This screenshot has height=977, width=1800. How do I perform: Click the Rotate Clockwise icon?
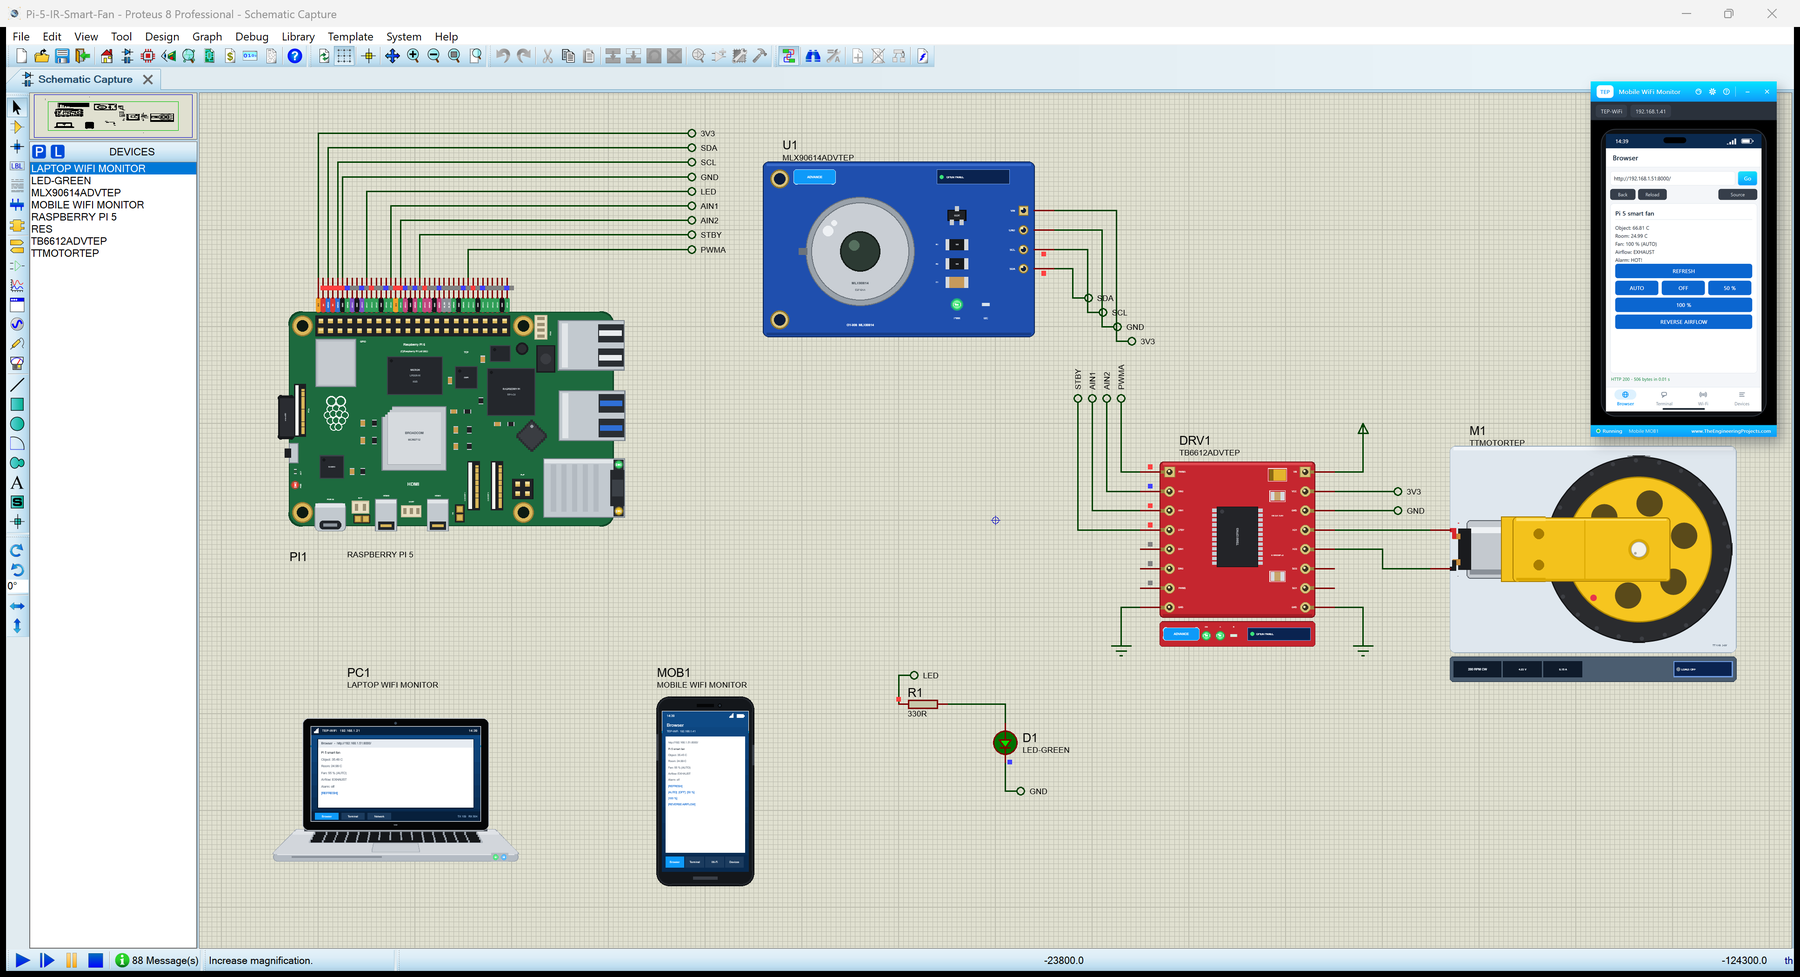point(17,551)
